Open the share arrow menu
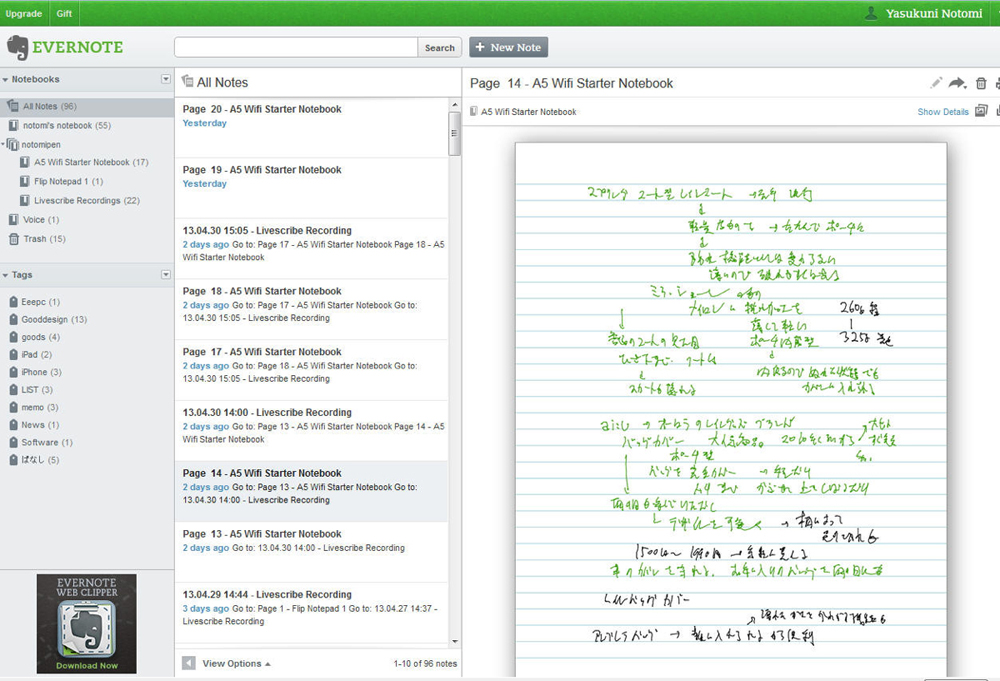Screen dimensions: 1000x681 957,83
